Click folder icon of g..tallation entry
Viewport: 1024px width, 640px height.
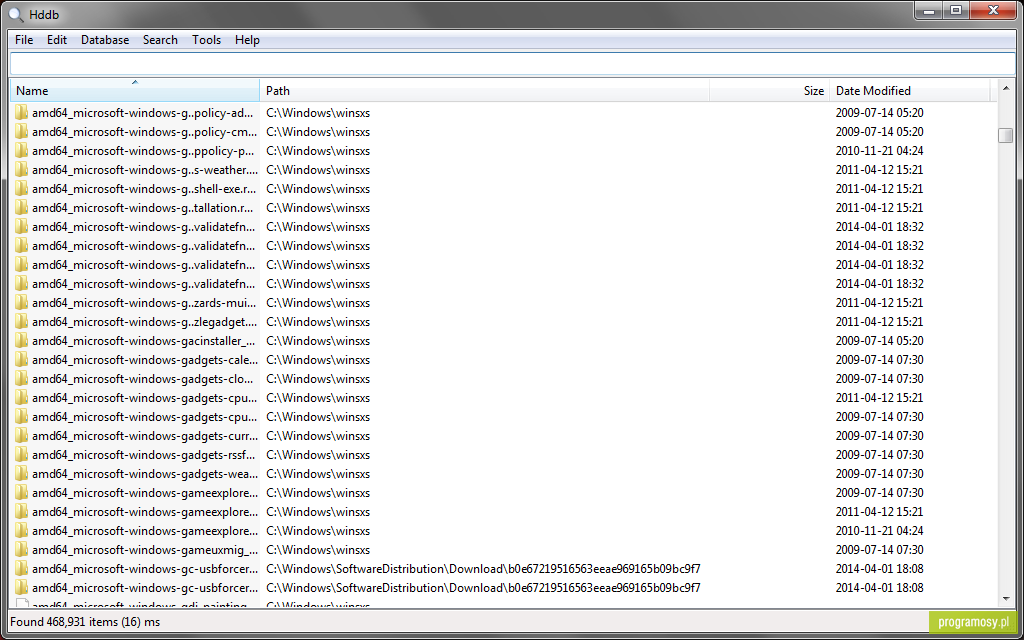point(22,208)
